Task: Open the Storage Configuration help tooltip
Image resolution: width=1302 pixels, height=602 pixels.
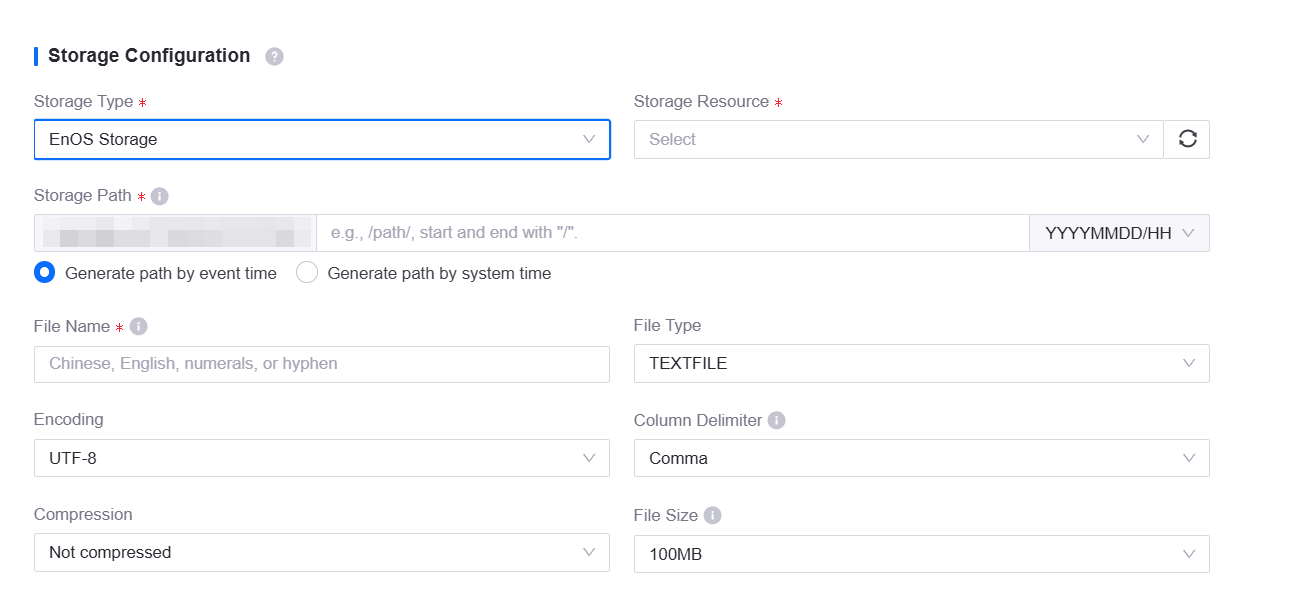Action: 273,56
